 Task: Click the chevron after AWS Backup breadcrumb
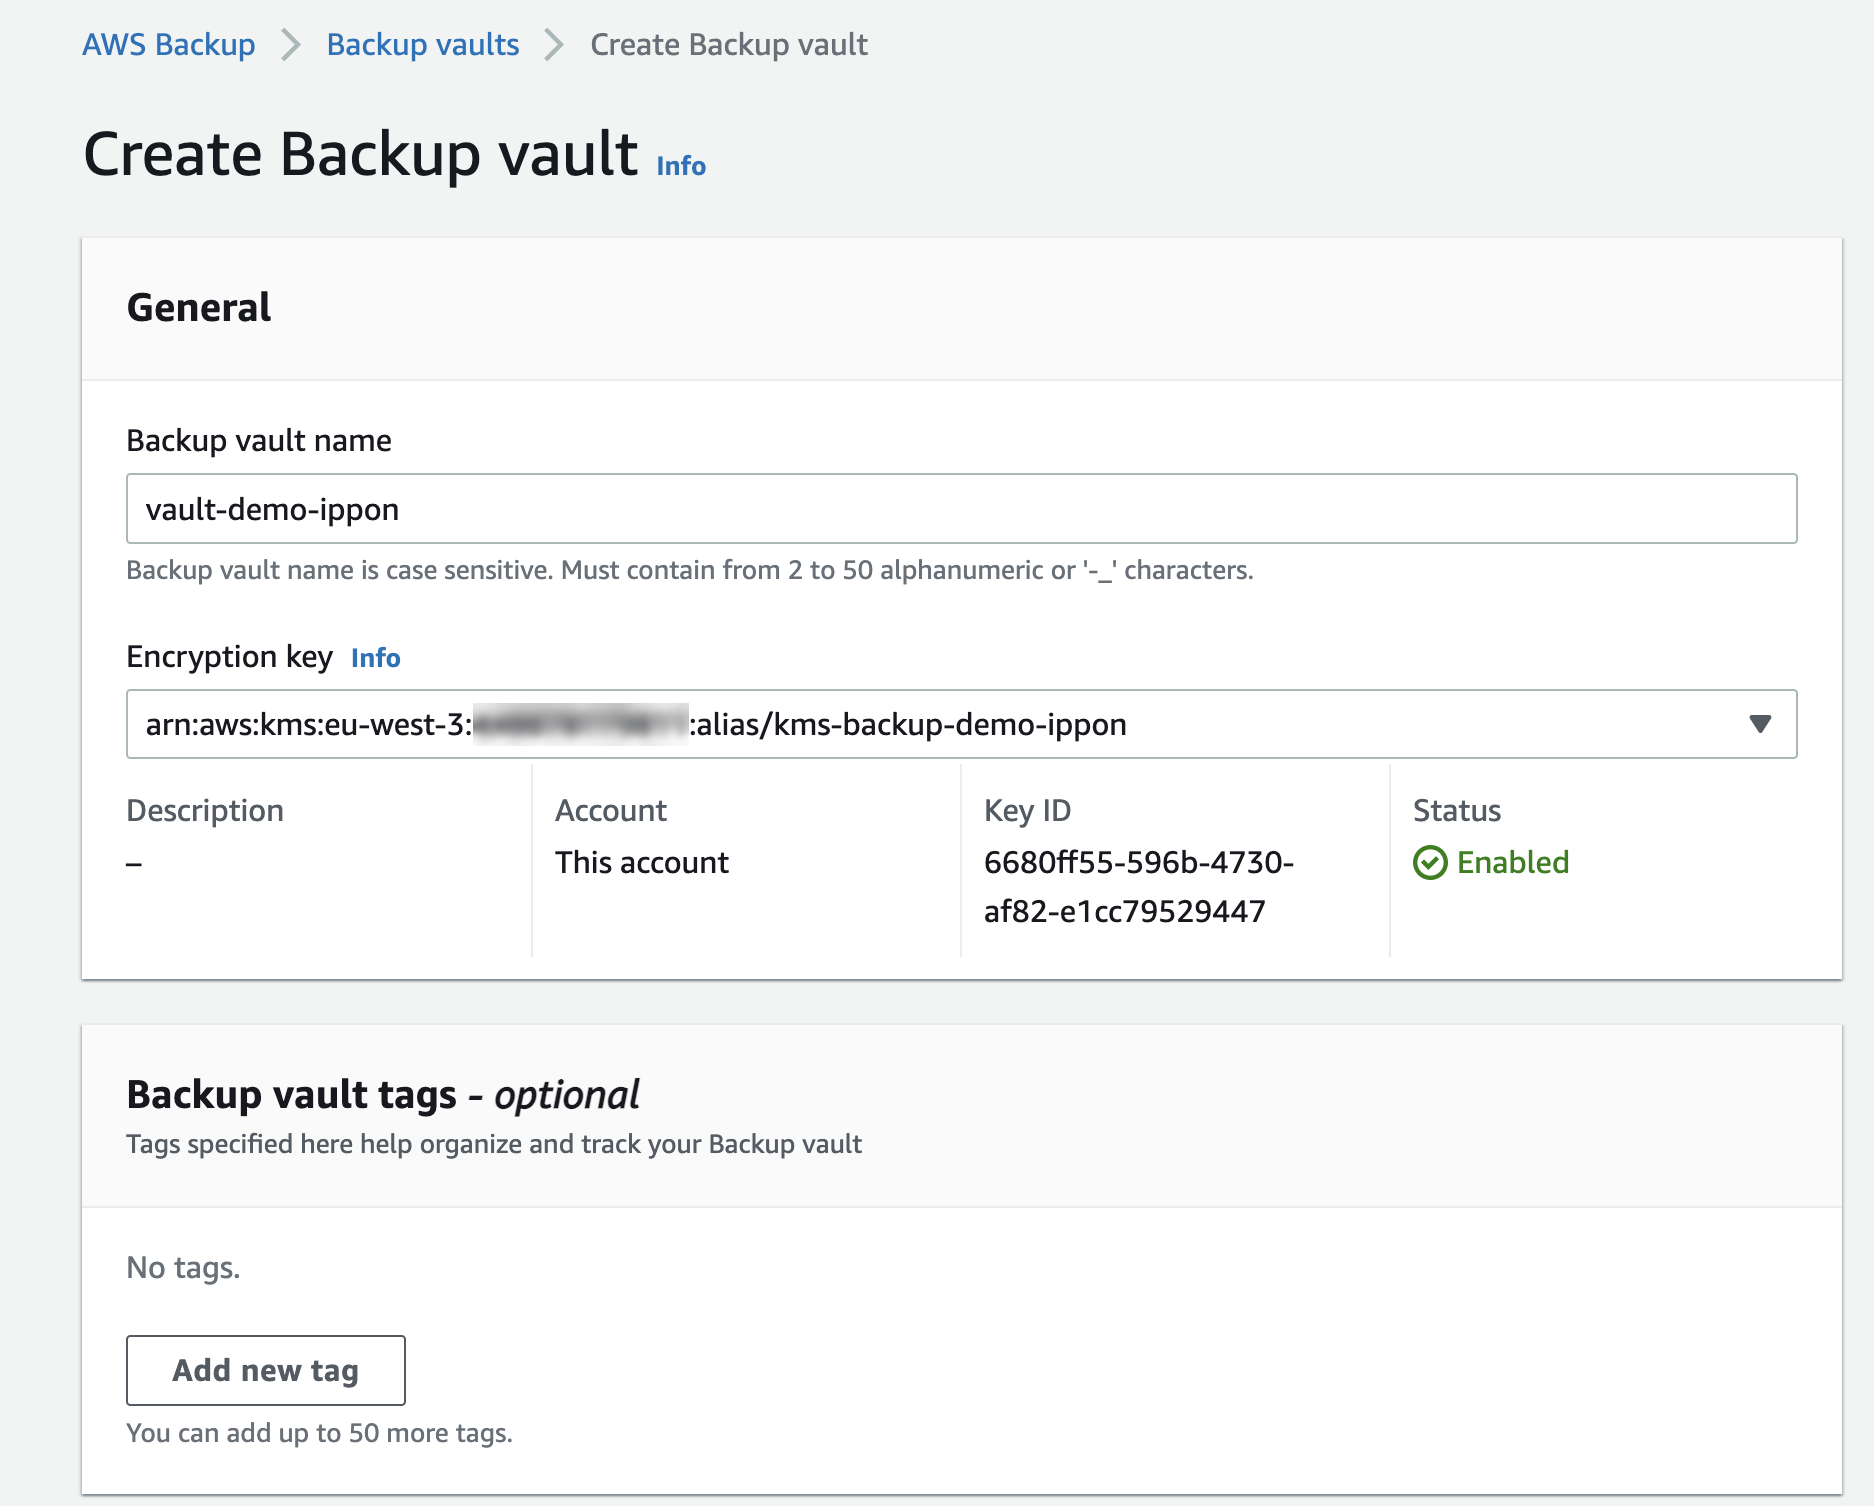(291, 45)
